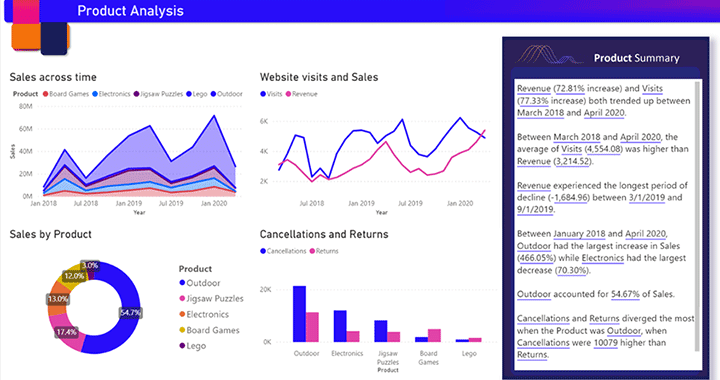This screenshot has width=720, height=380.
Task: Click the Product Analysis title header
Action: tap(130, 11)
